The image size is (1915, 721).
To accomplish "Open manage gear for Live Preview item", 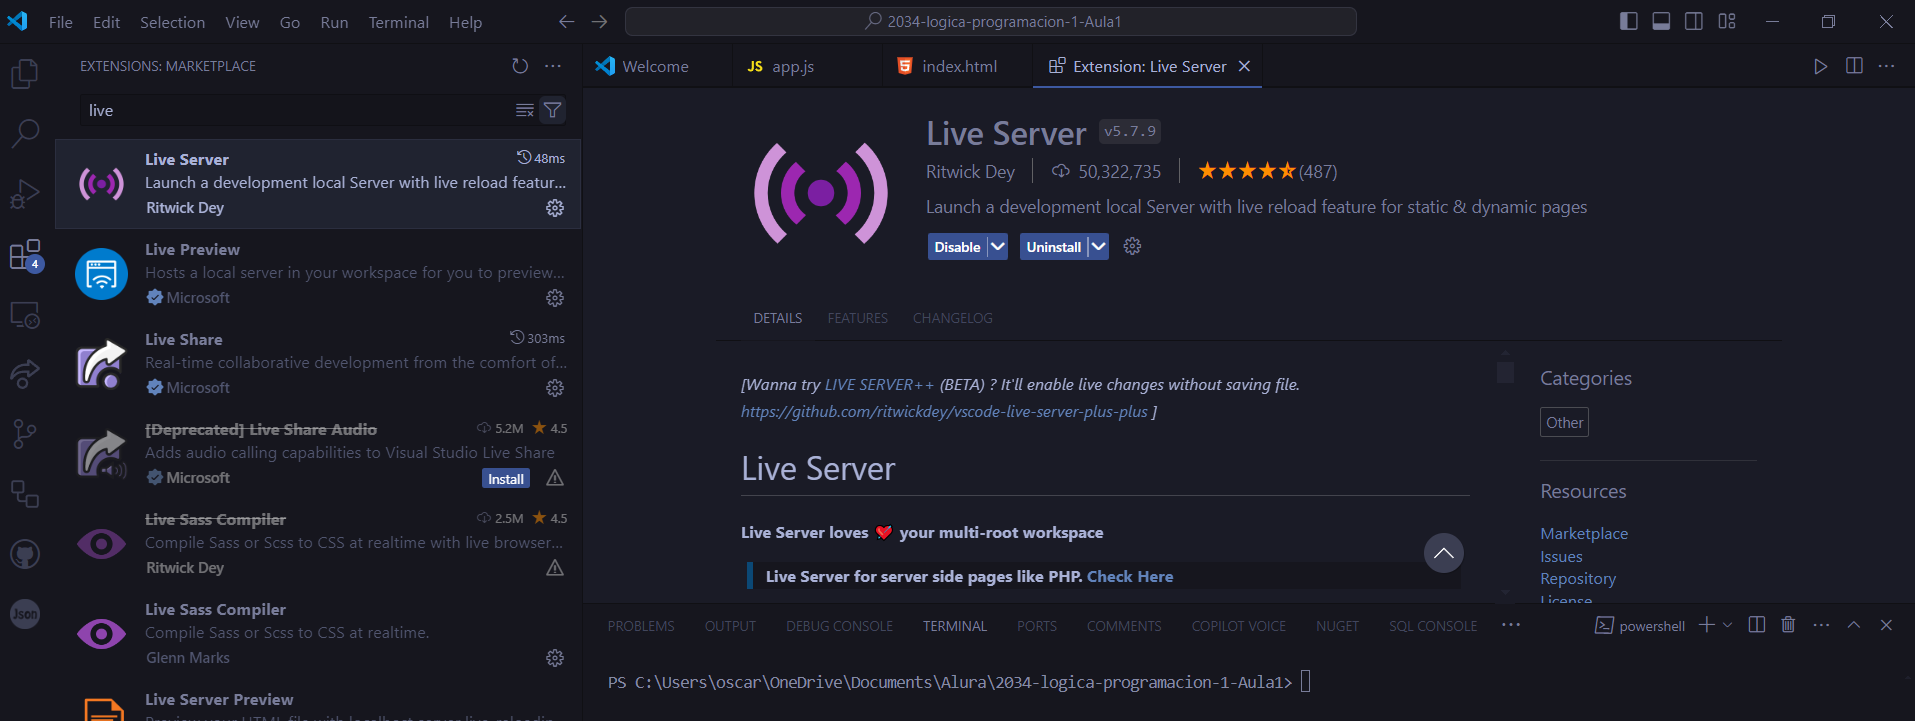I will 555,298.
